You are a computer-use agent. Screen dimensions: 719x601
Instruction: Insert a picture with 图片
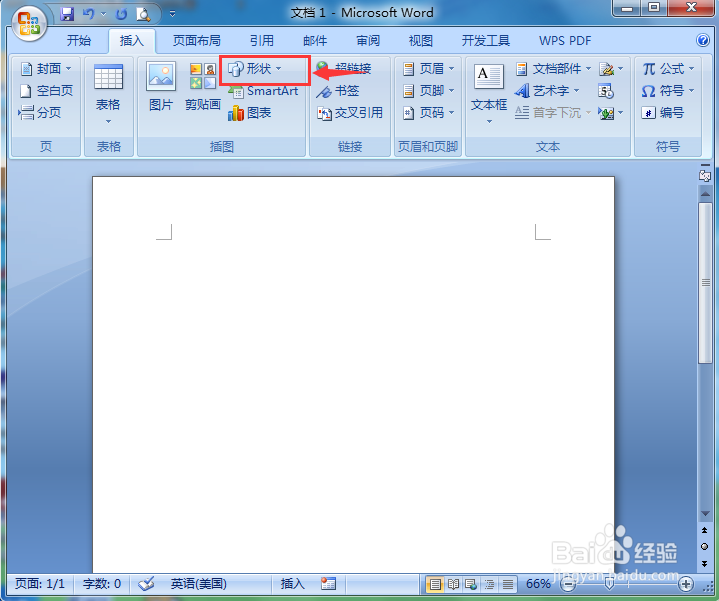(161, 87)
